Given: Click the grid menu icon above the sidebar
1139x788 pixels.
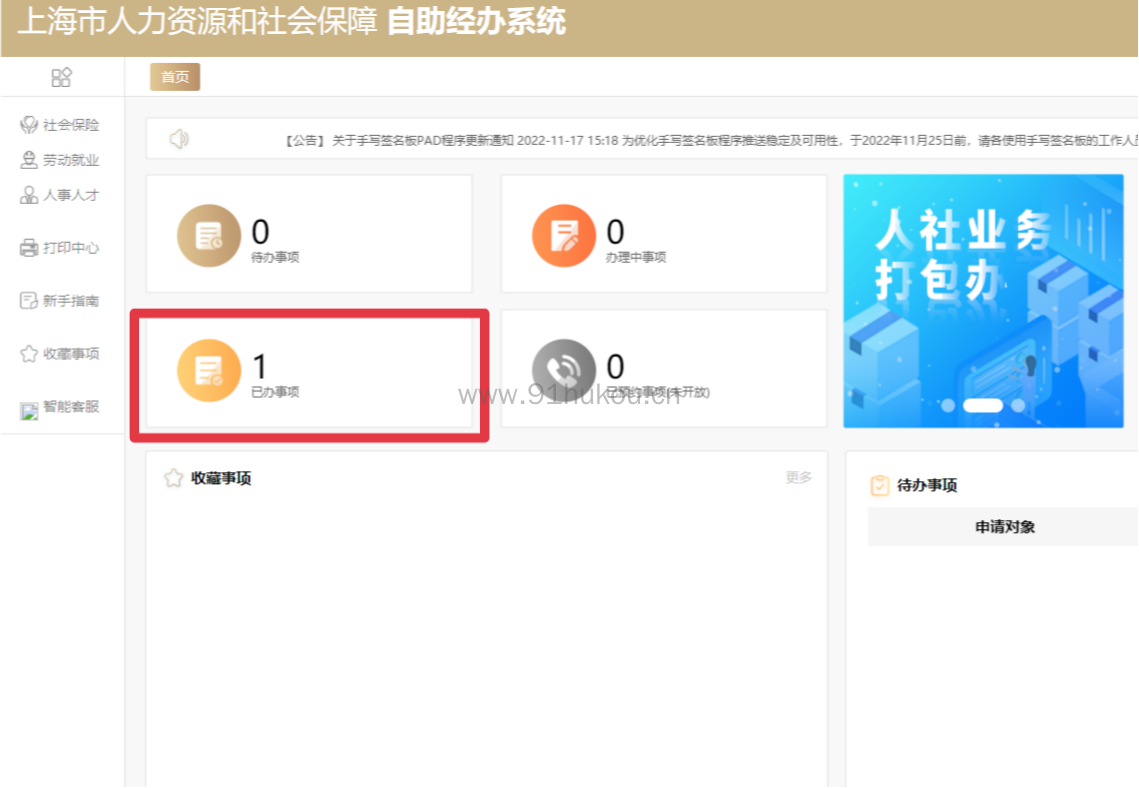Looking at the screenshot, I should 62,77.
